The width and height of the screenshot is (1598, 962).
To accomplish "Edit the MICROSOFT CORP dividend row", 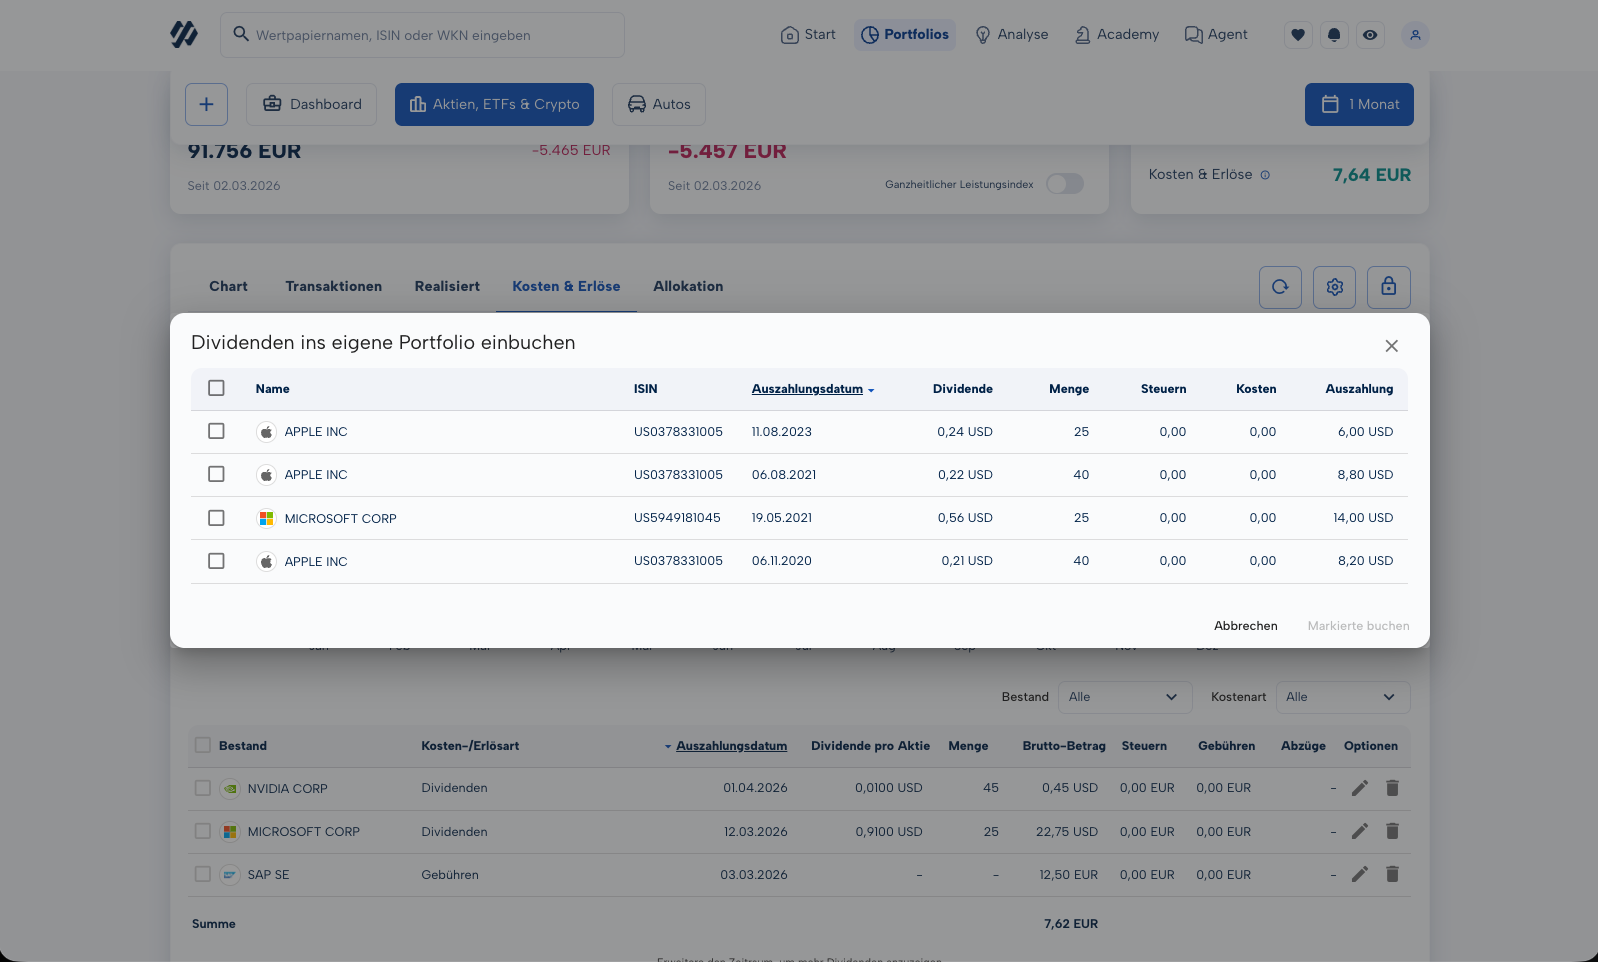I will point(1359,831).
